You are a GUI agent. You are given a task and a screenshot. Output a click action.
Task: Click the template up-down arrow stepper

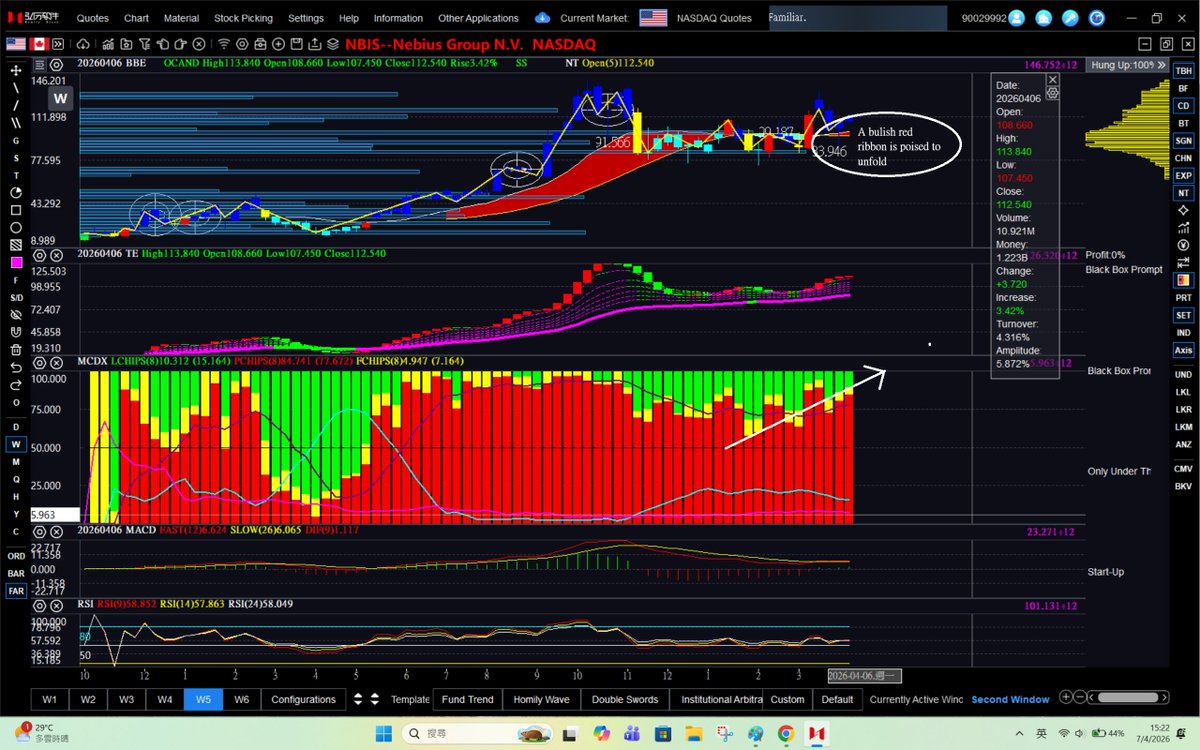[374, 699]
